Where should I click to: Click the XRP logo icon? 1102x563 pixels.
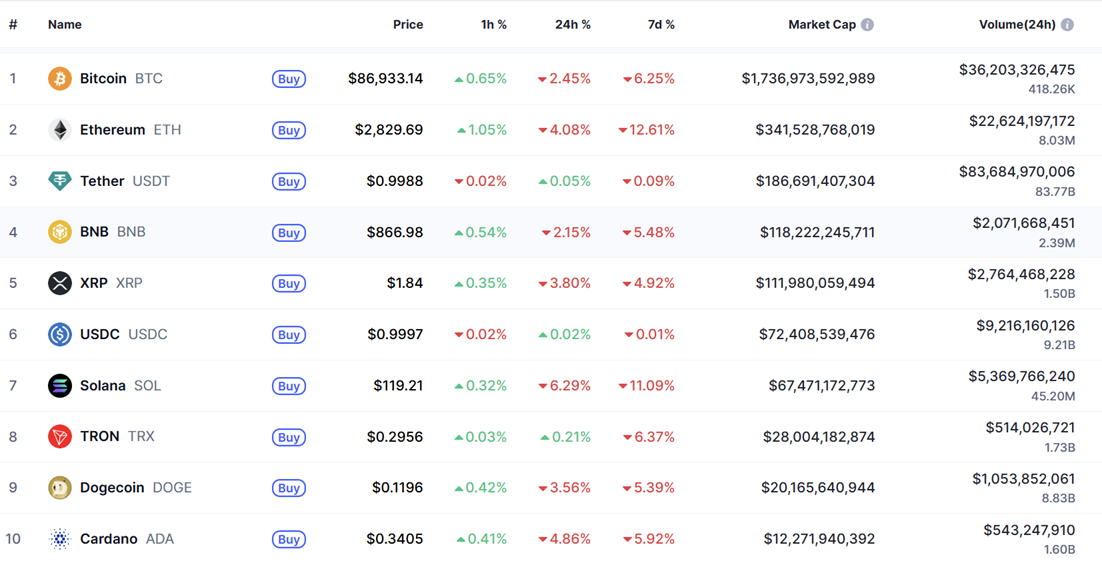60,283
